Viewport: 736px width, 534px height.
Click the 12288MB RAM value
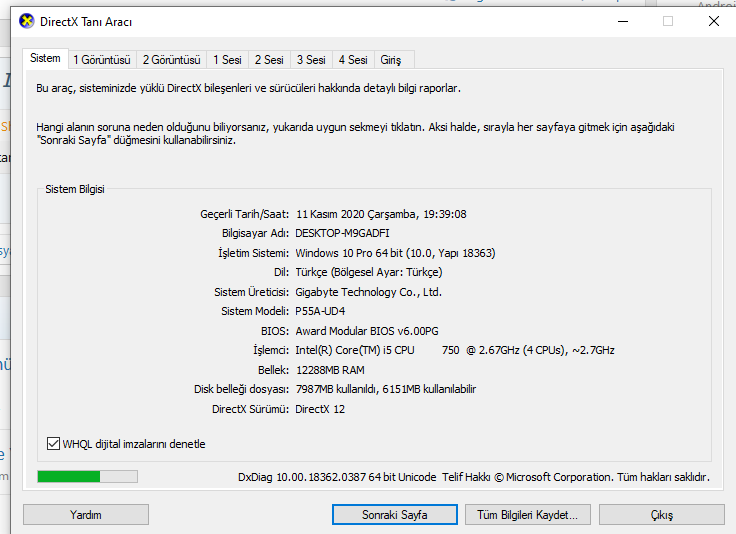point(330,370)
